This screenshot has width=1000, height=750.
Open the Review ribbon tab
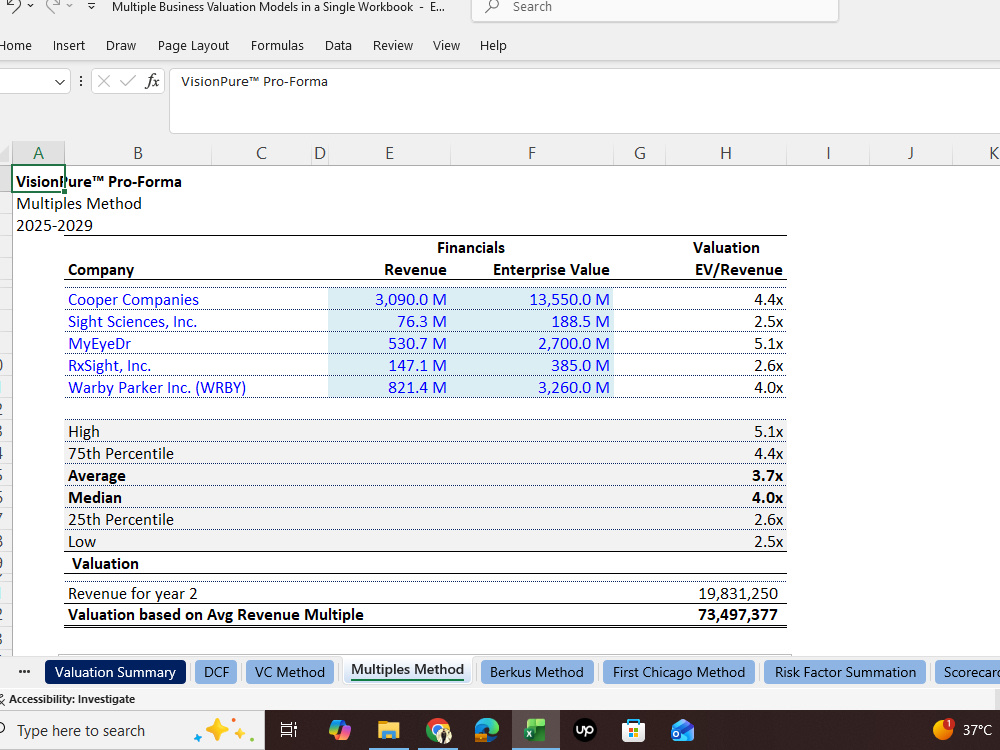tap(393, 46)
